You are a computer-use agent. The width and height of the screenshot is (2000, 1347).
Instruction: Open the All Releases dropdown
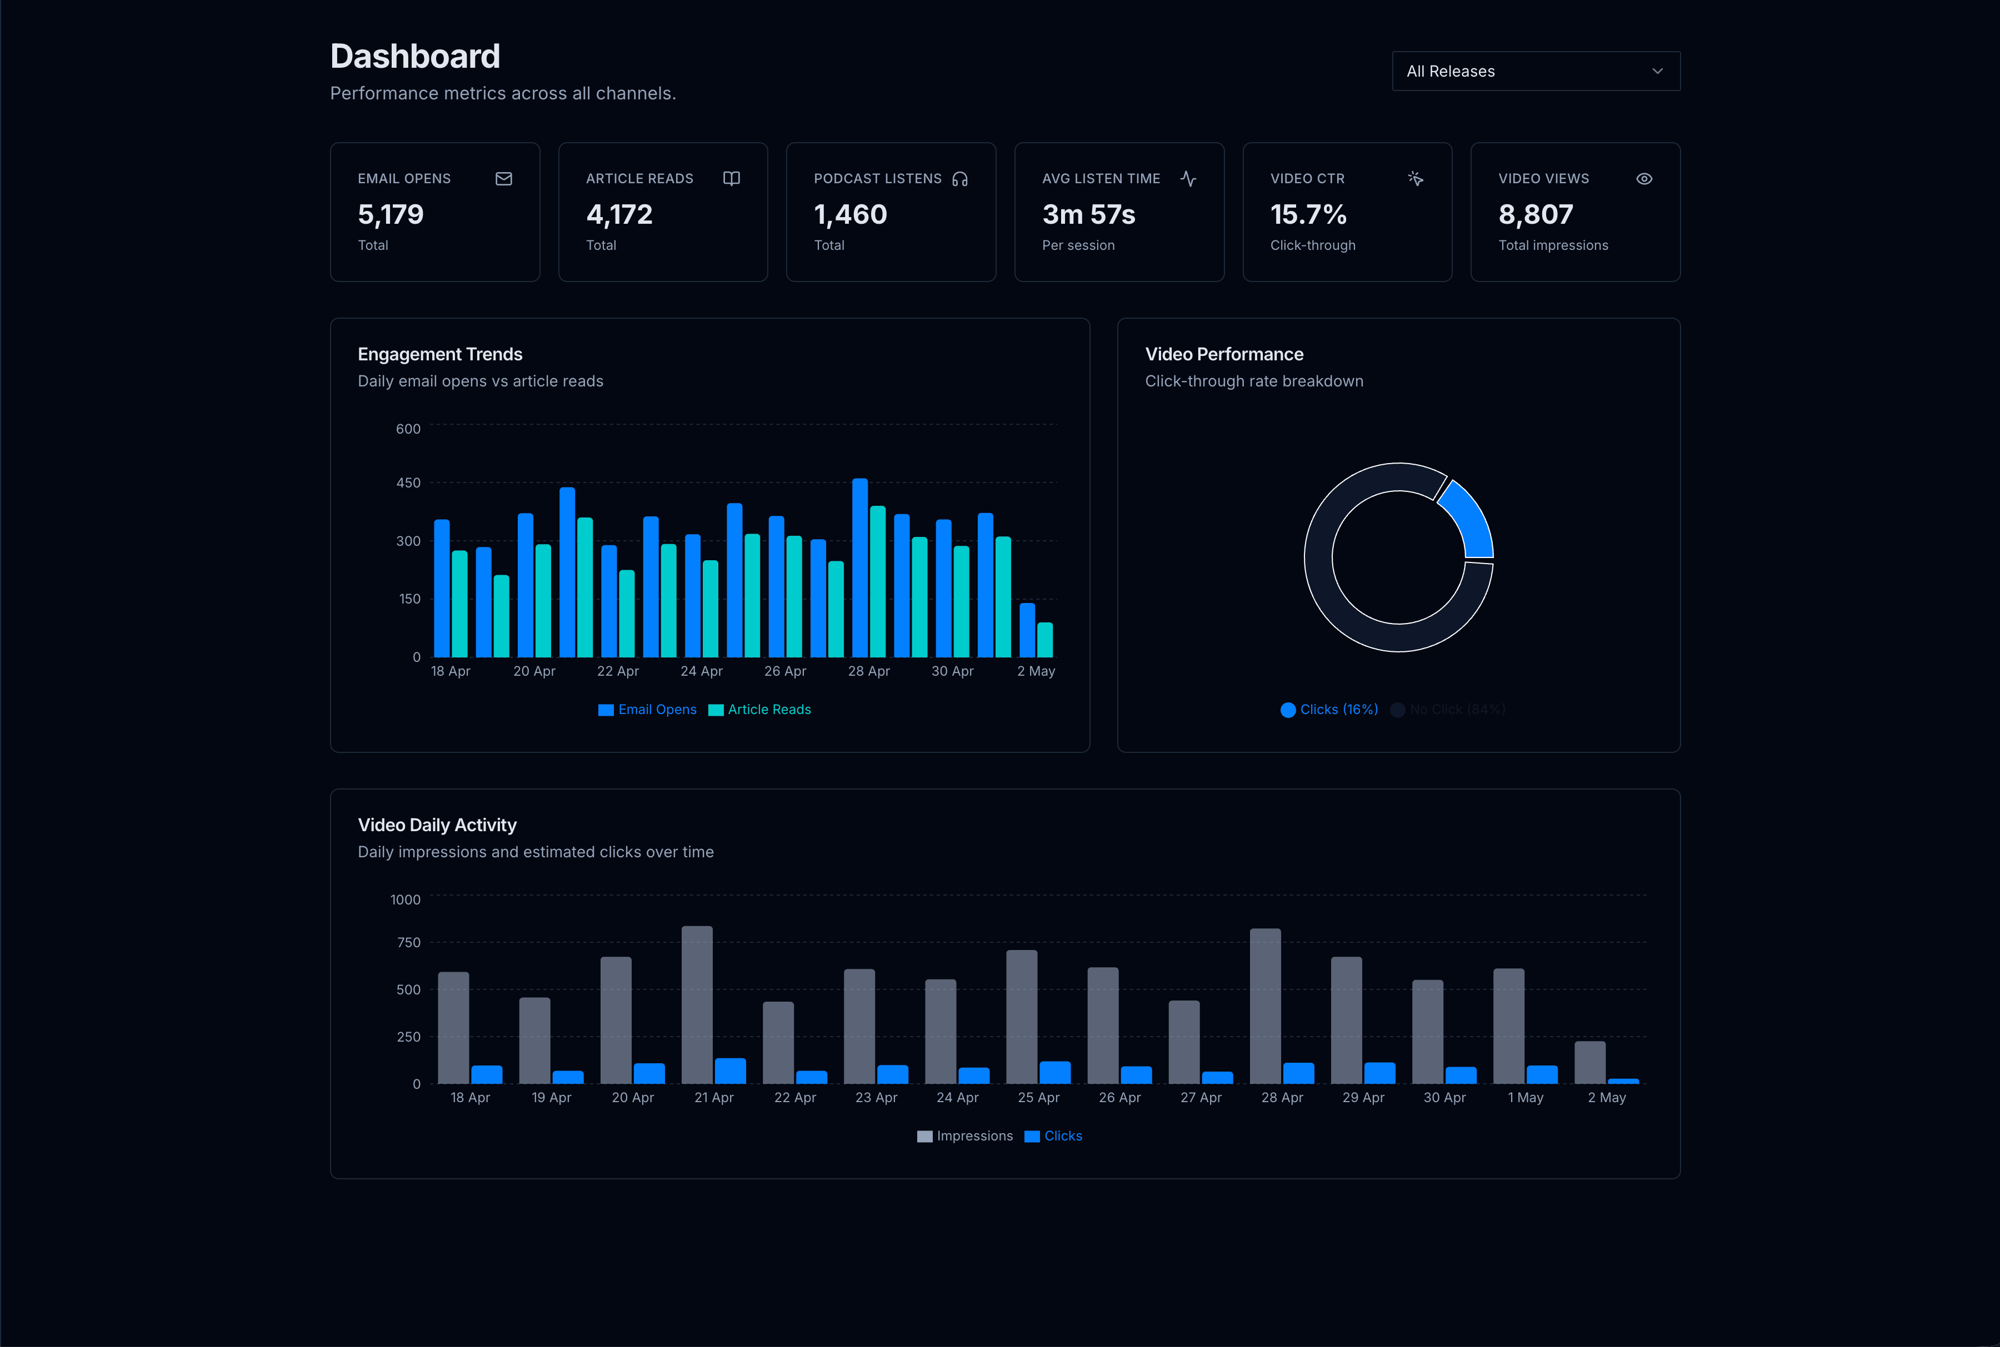[1535, 71]
